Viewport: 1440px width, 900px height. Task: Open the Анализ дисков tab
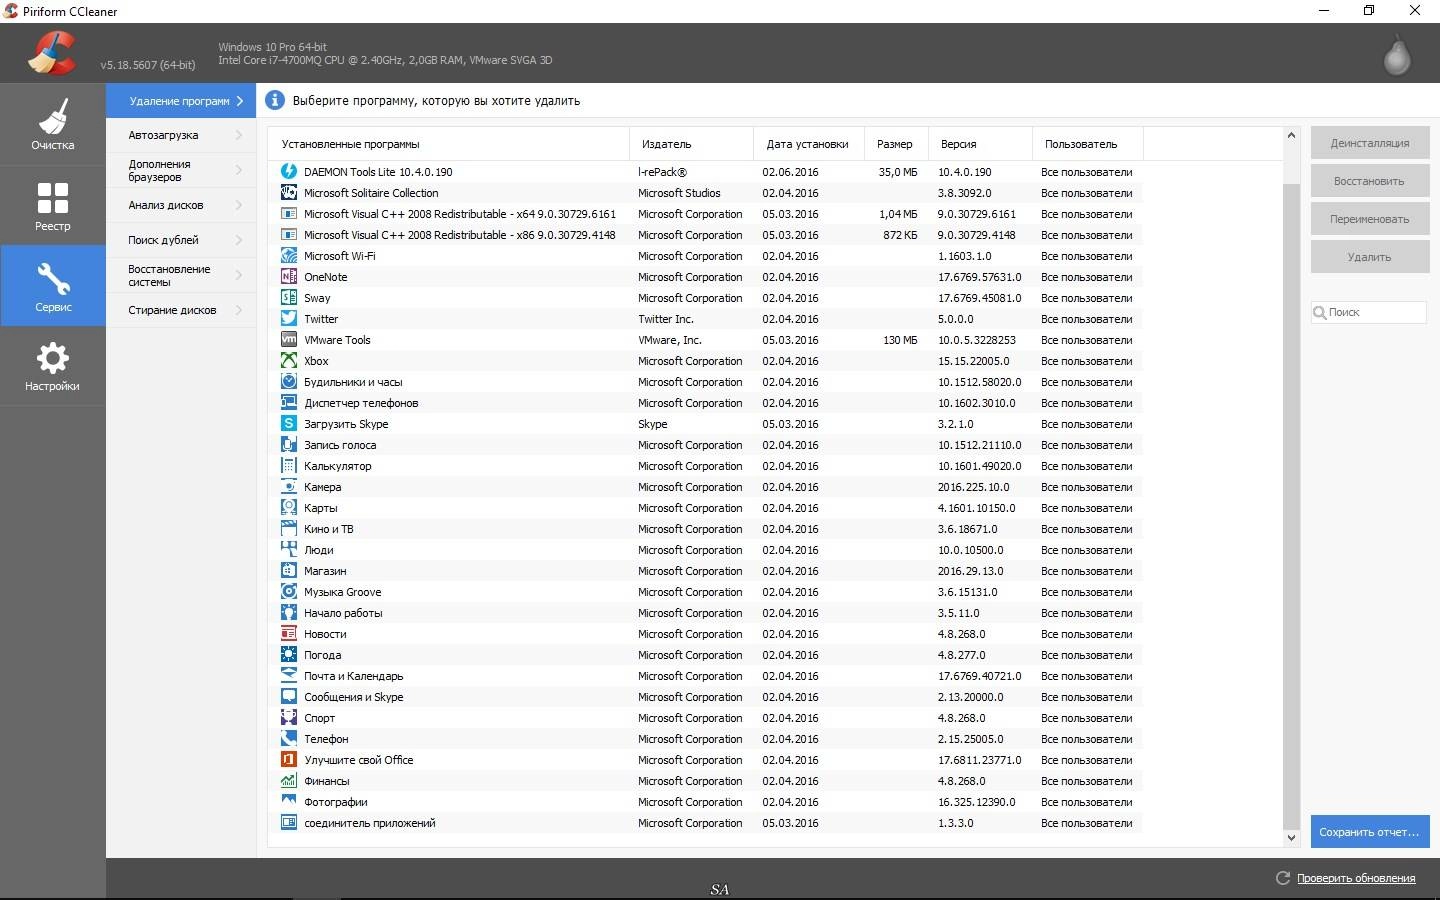[181, 205]
